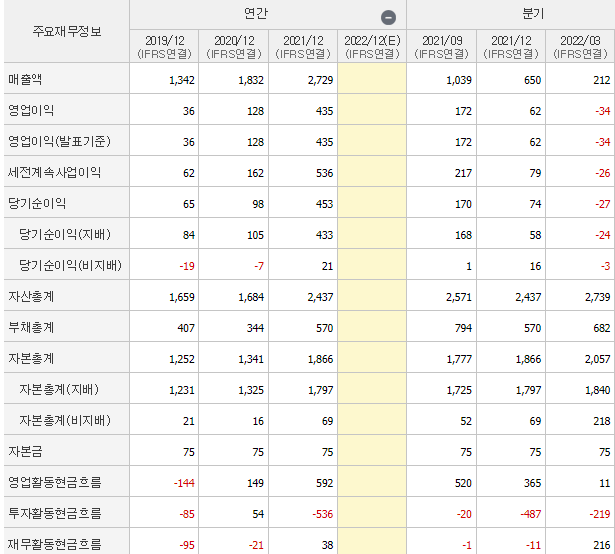Select the 재무활동현금흐름 row label
The image size is (615, 554).
55,545
